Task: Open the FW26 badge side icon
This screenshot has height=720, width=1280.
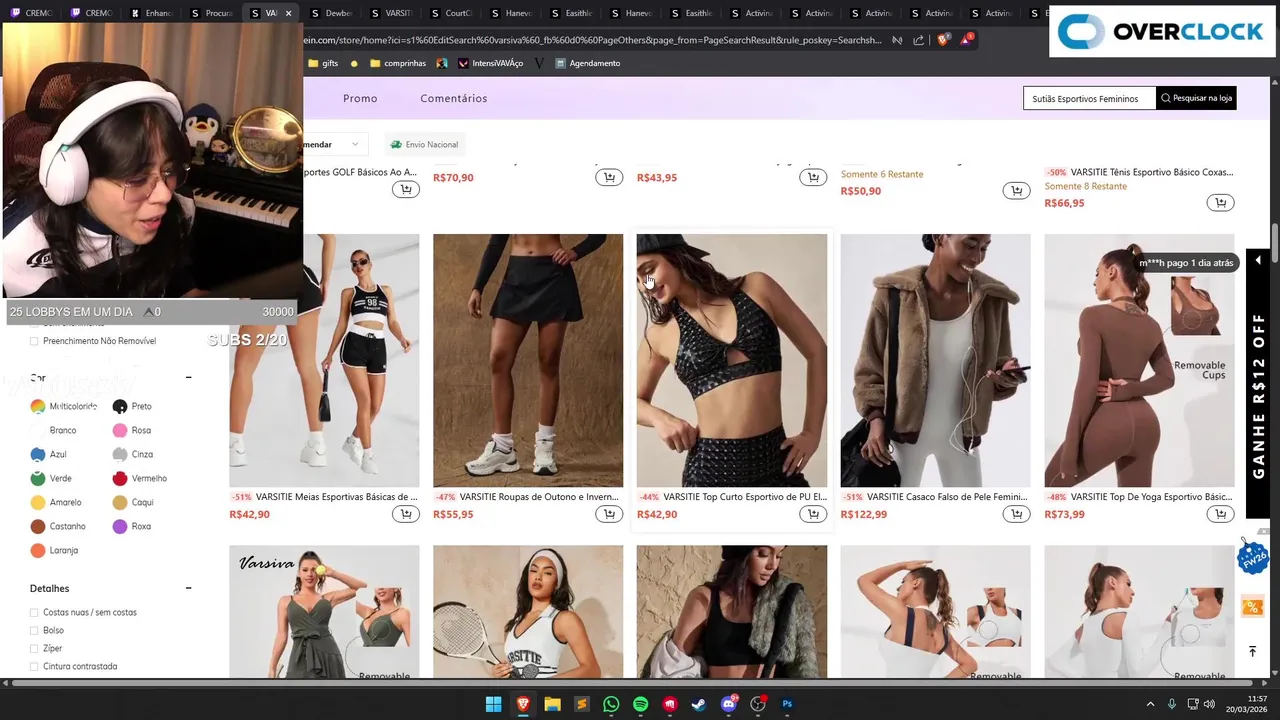Action: [x=1252, y=557]
